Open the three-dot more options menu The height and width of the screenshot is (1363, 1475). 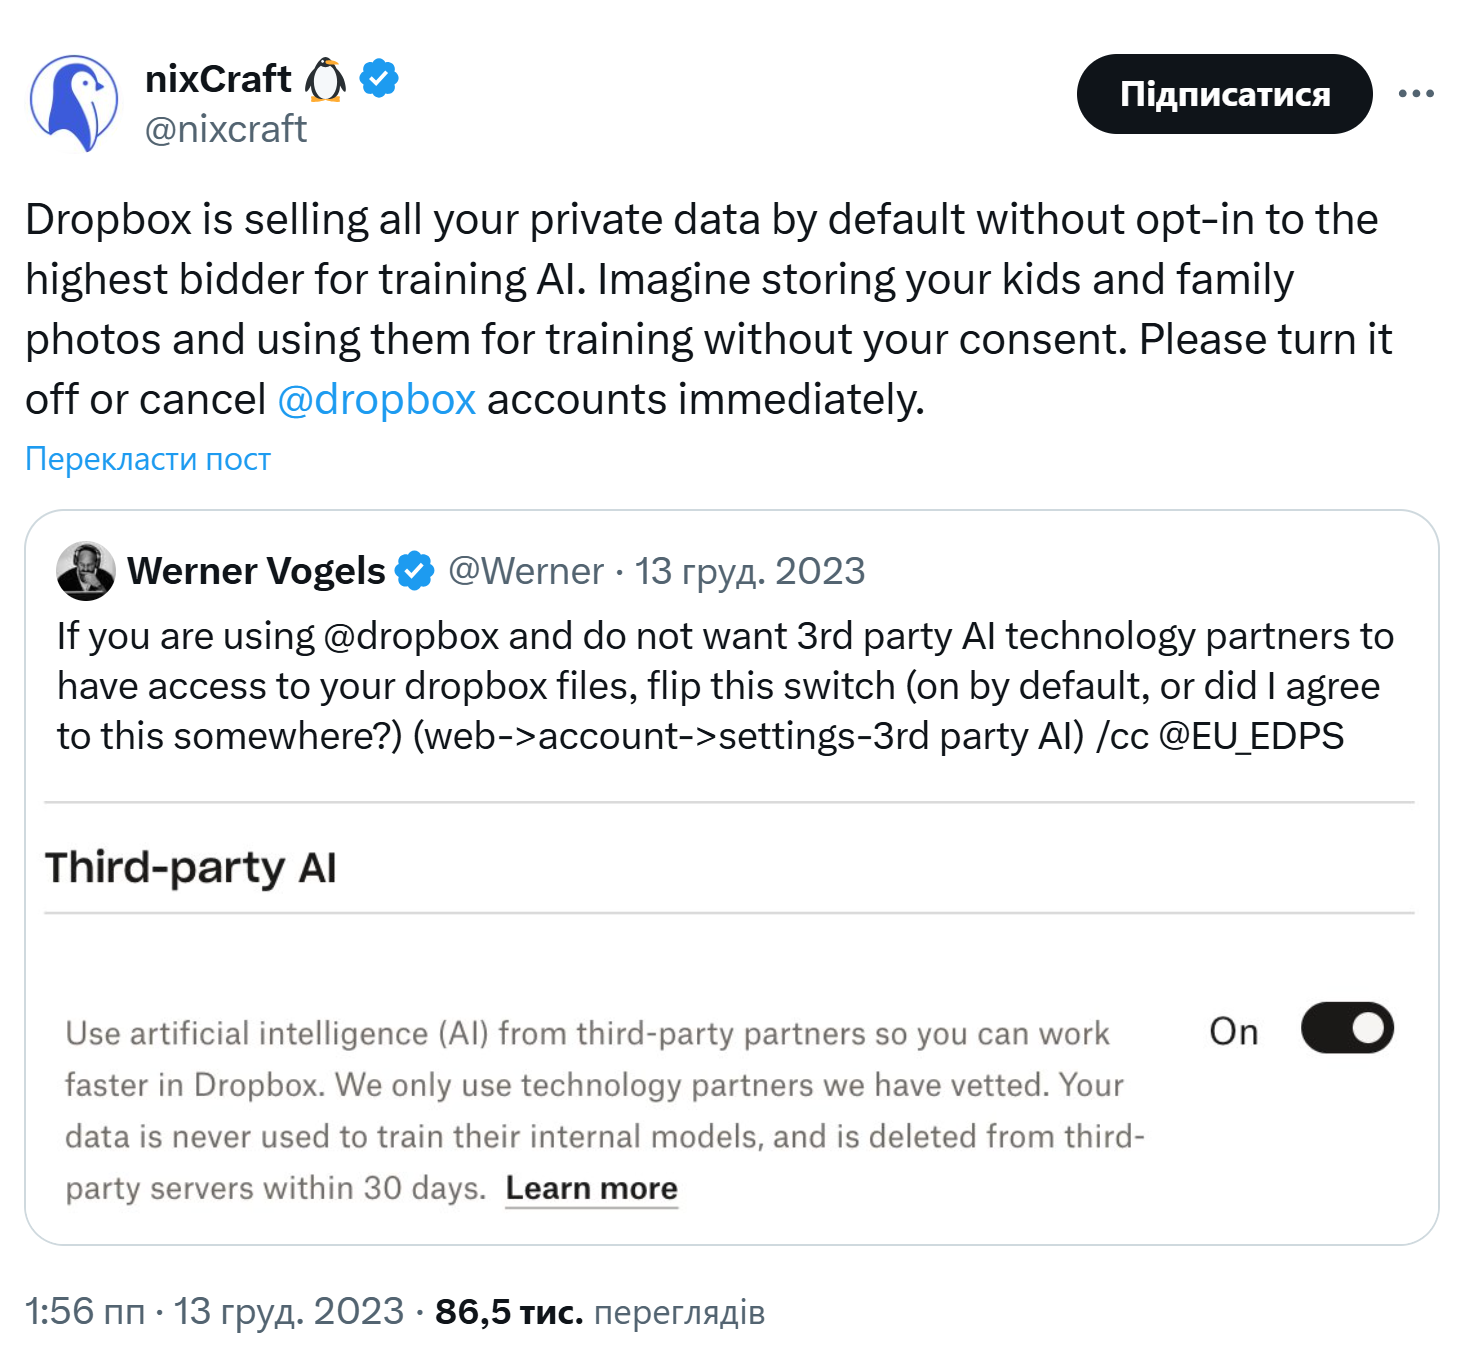(1416, 94)
